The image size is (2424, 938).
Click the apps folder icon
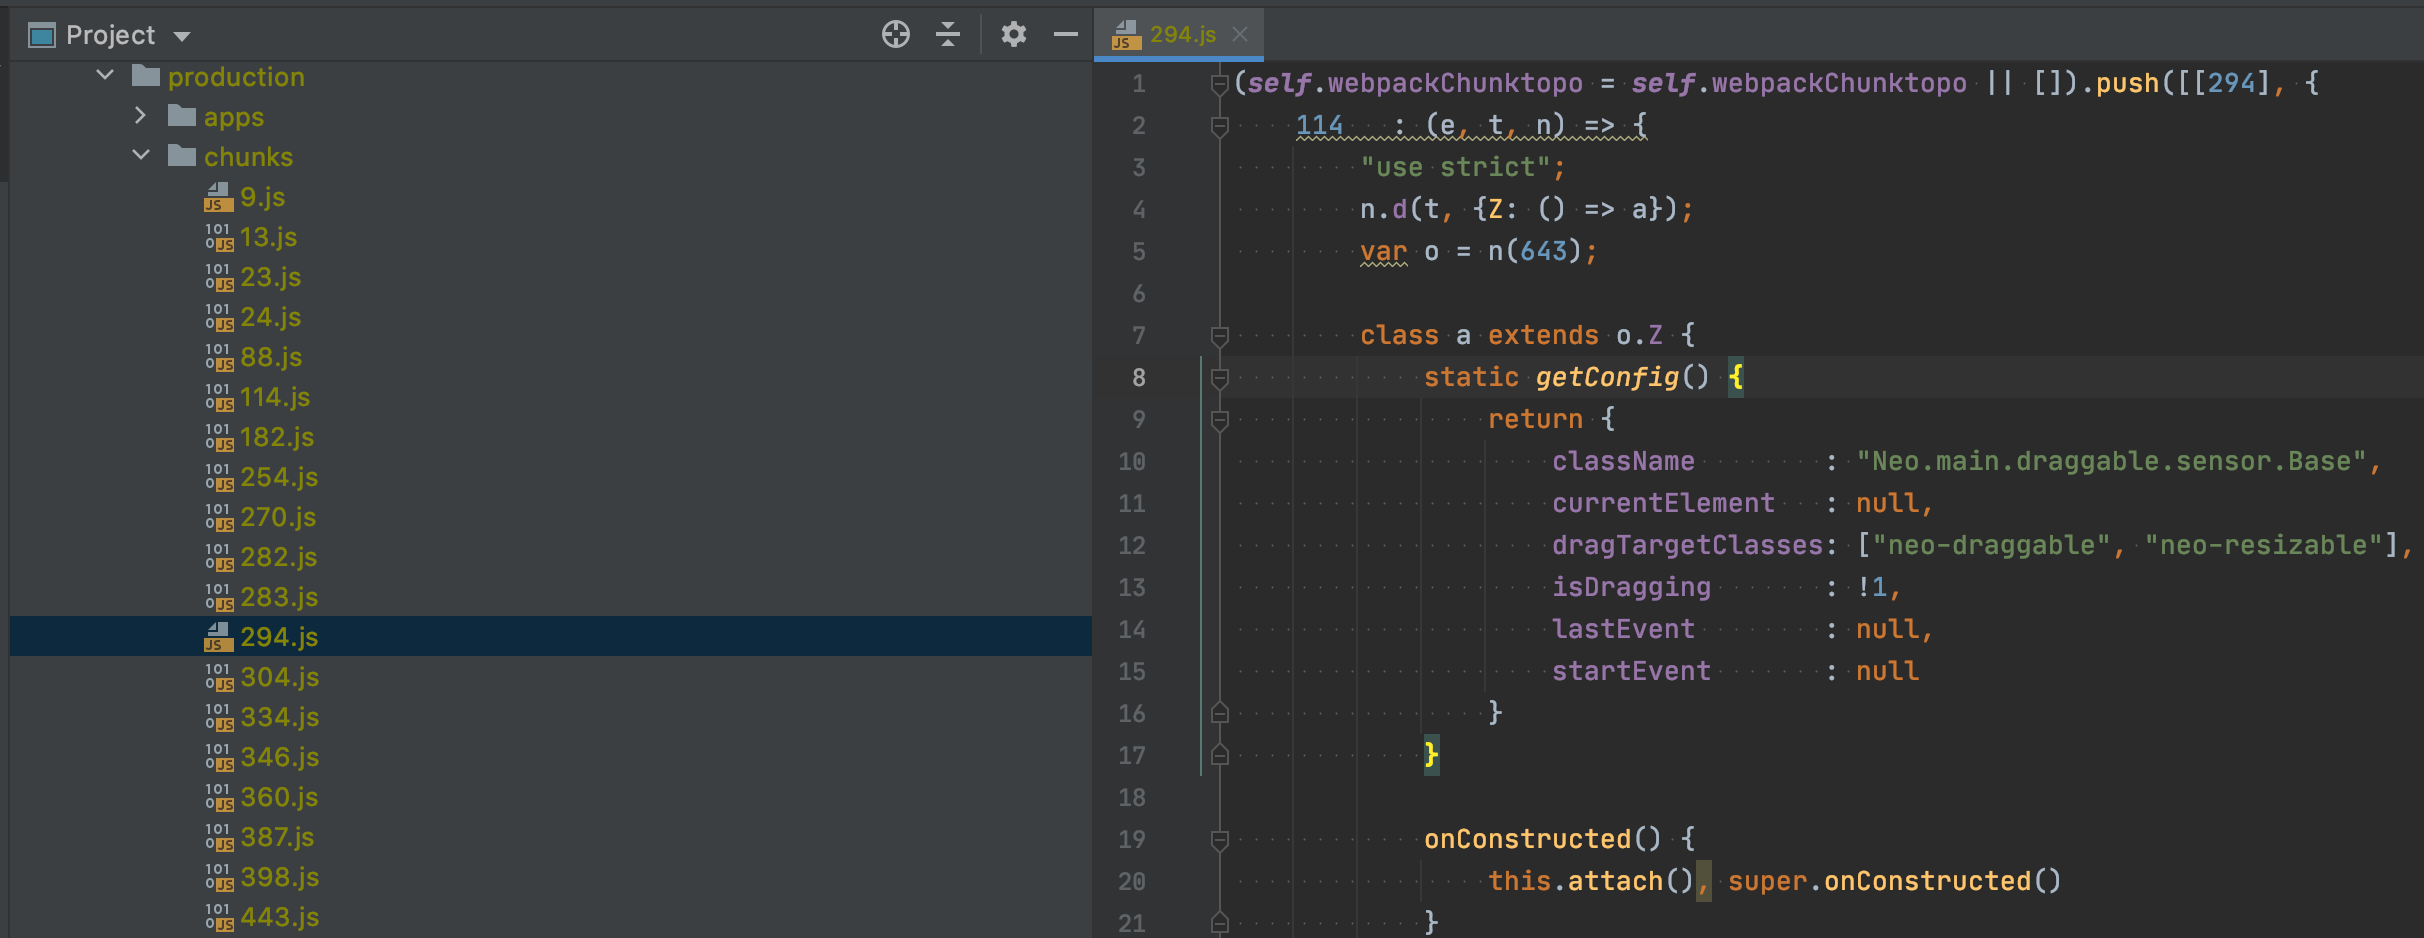click(182, 116)
